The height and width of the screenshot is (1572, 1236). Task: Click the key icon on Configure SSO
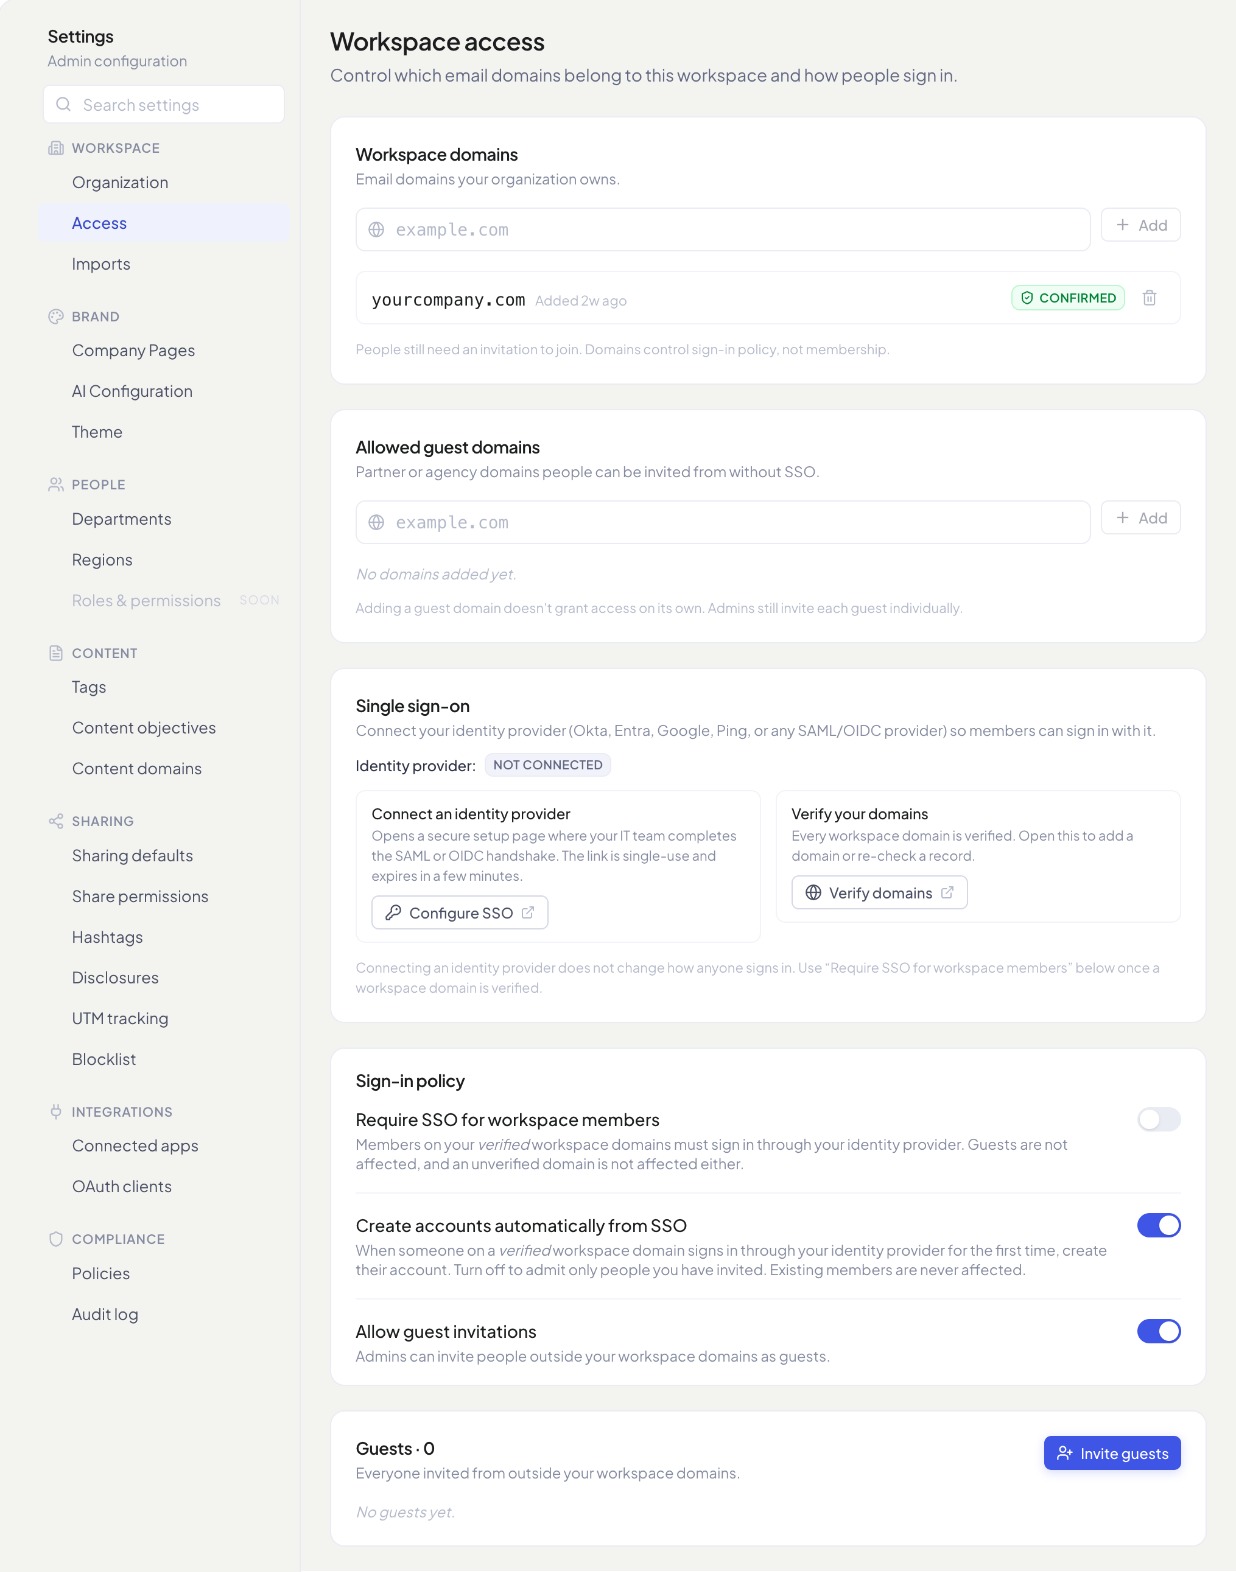(393, 913)
